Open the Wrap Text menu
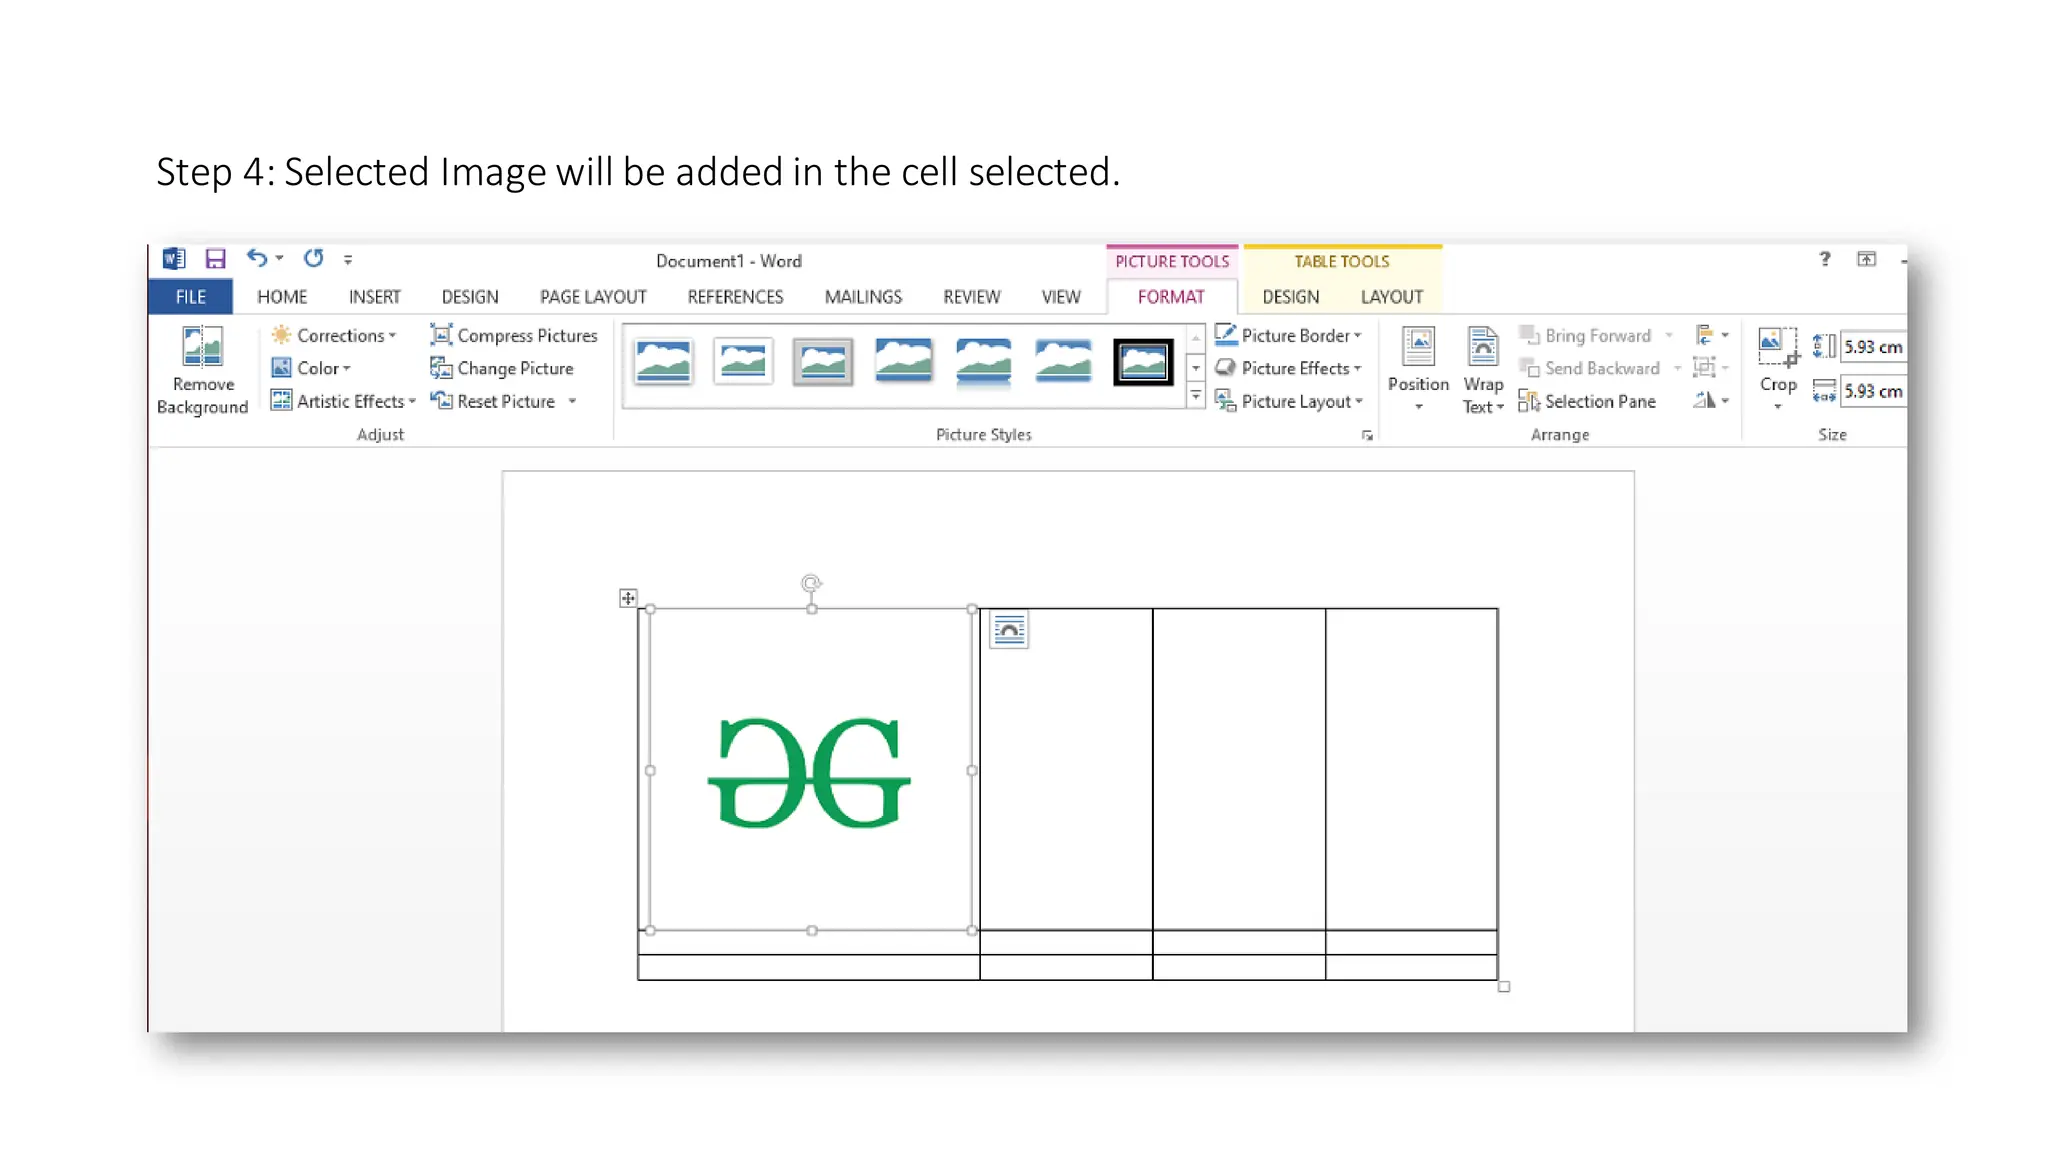2048x1152 pixels. pos(1483,370)
